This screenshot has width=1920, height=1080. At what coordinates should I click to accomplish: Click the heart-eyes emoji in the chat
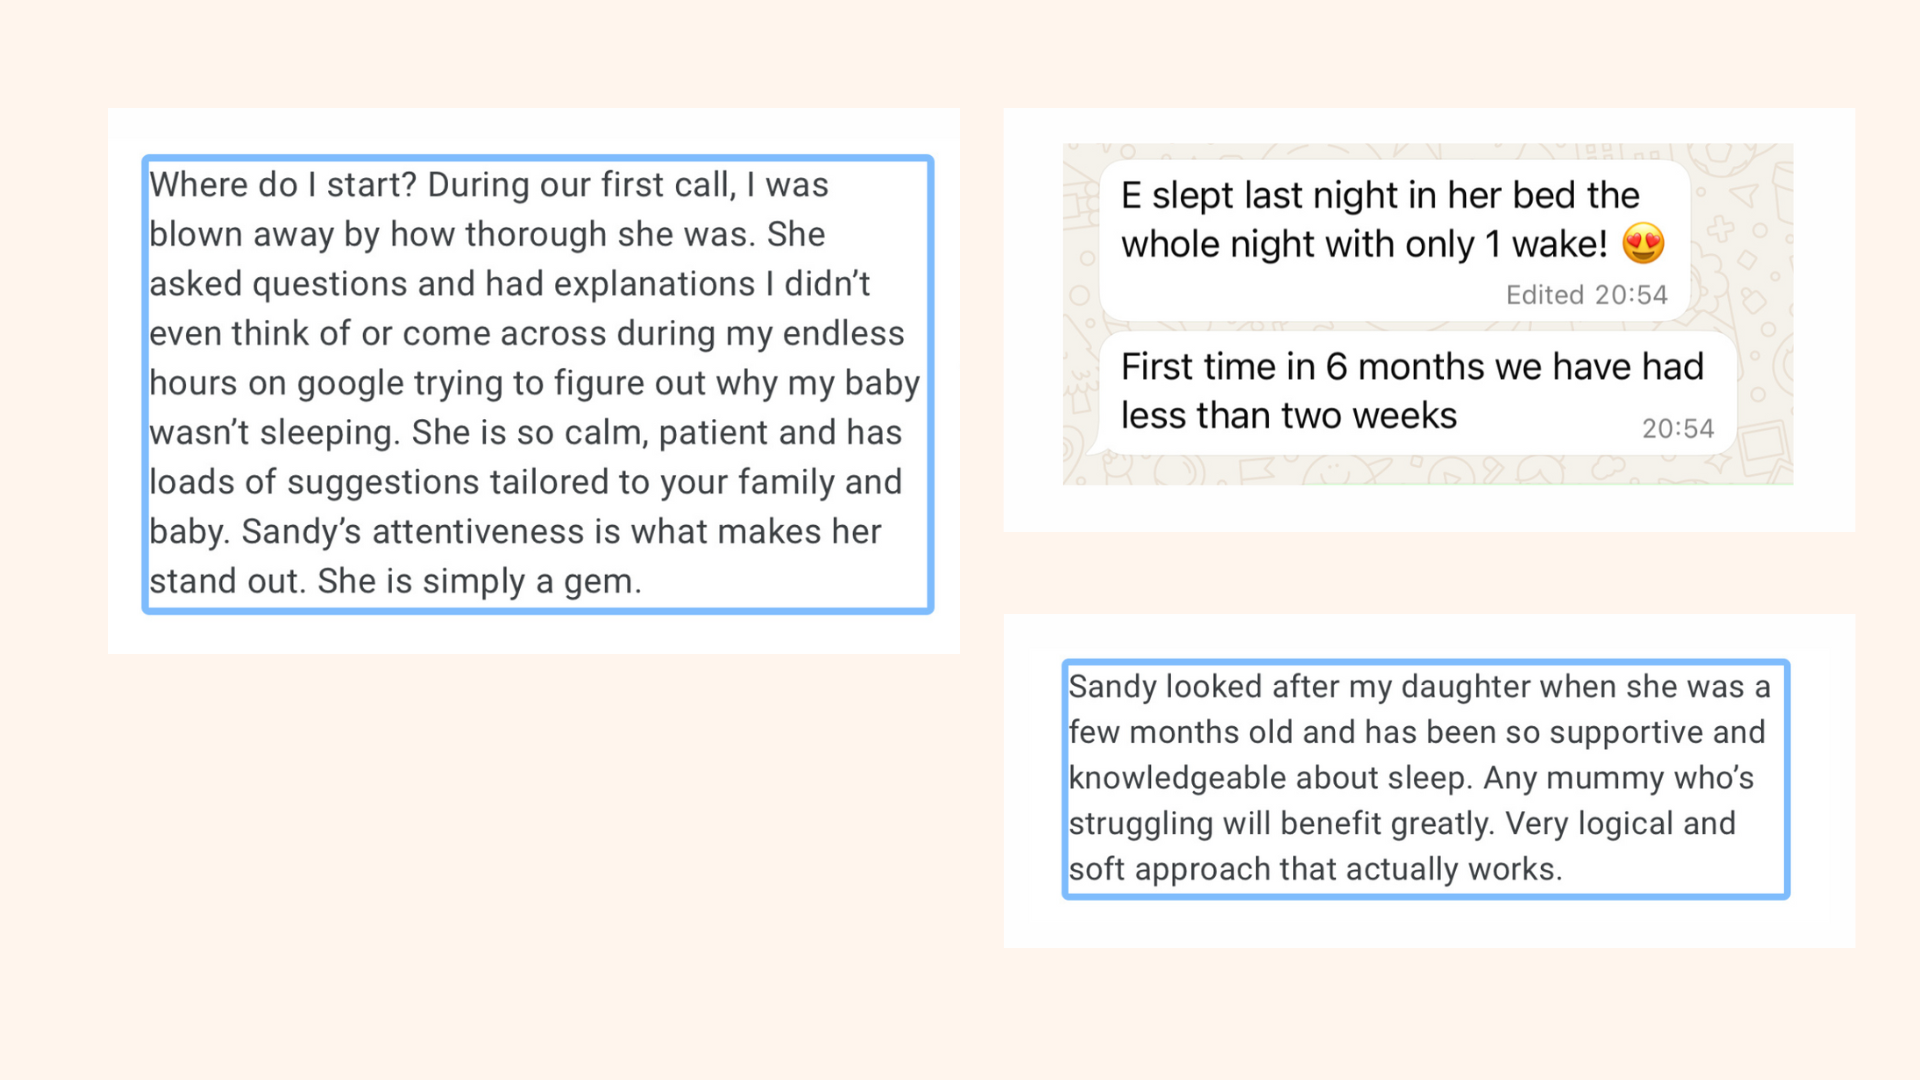click(x=1643, y=243)
